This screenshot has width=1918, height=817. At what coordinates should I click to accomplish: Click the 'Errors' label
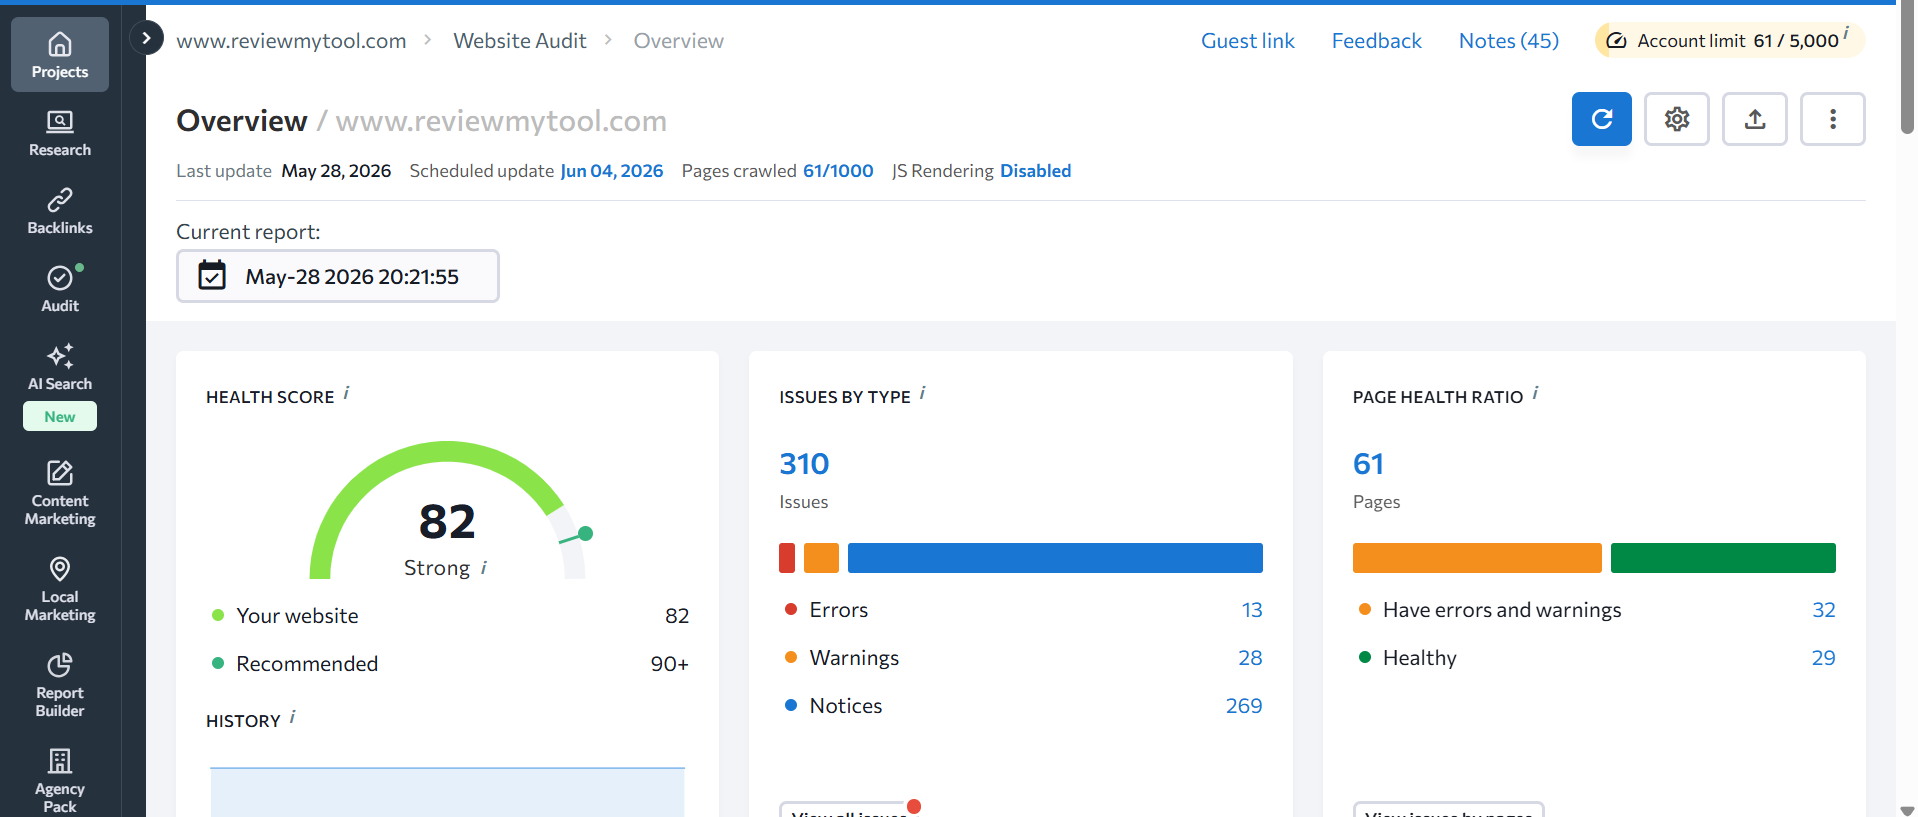(838, 610)
